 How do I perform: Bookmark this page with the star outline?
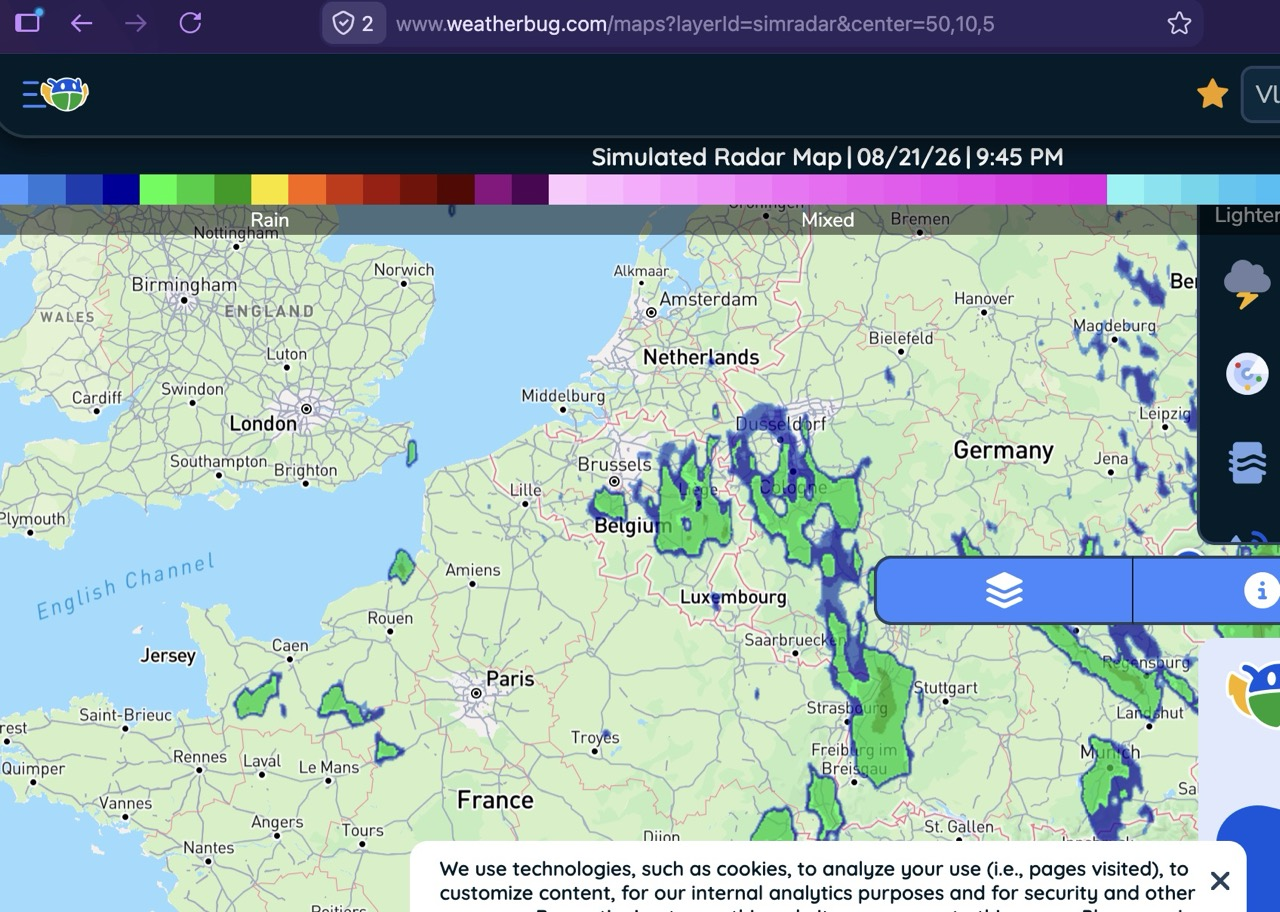tap(1180, 23)
